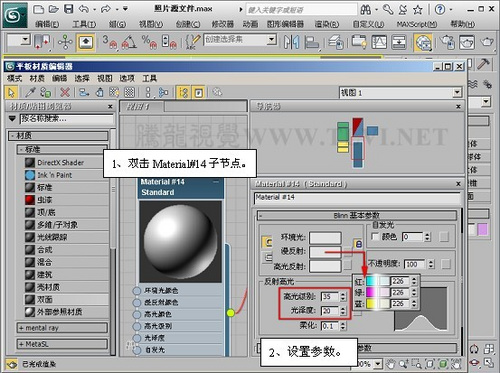This screenshot has width=500, height=373.
Task: Click the checkered Show Background icon
Action: tap(129, 92)
